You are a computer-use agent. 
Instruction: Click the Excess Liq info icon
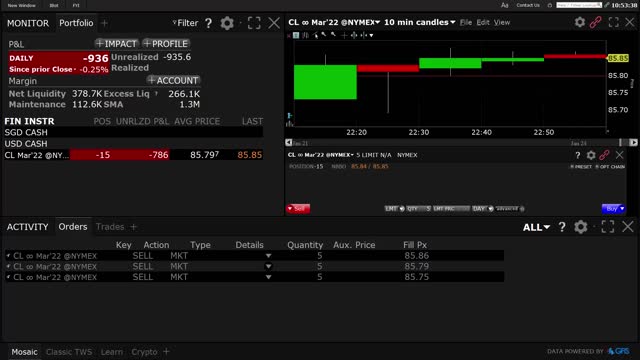click(156, 94)
